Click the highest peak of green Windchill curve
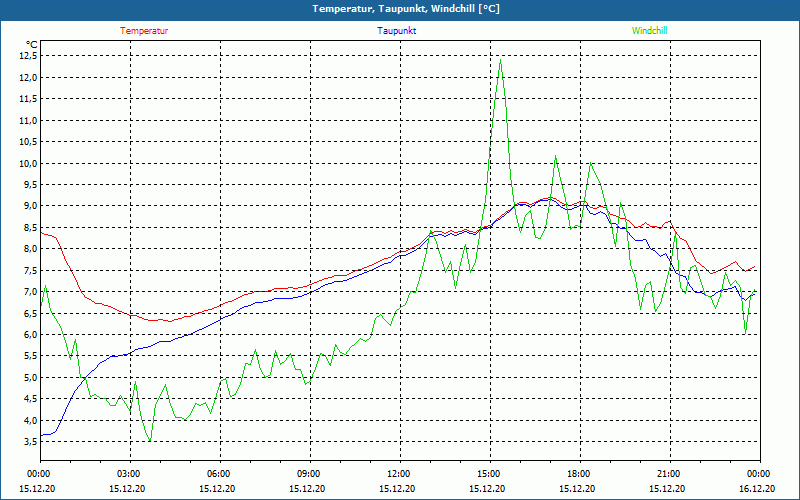The image size is (800, 500). [x=500, y=60]
